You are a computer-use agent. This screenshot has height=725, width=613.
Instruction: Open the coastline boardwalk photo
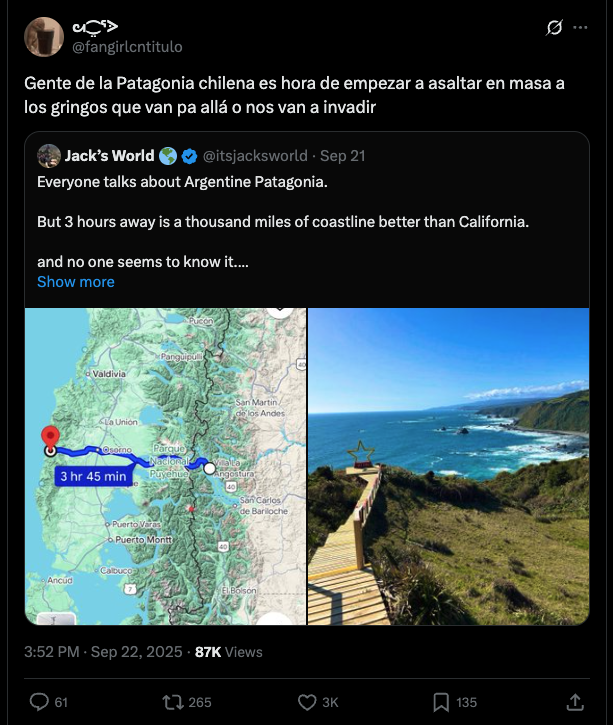[448, 467]
